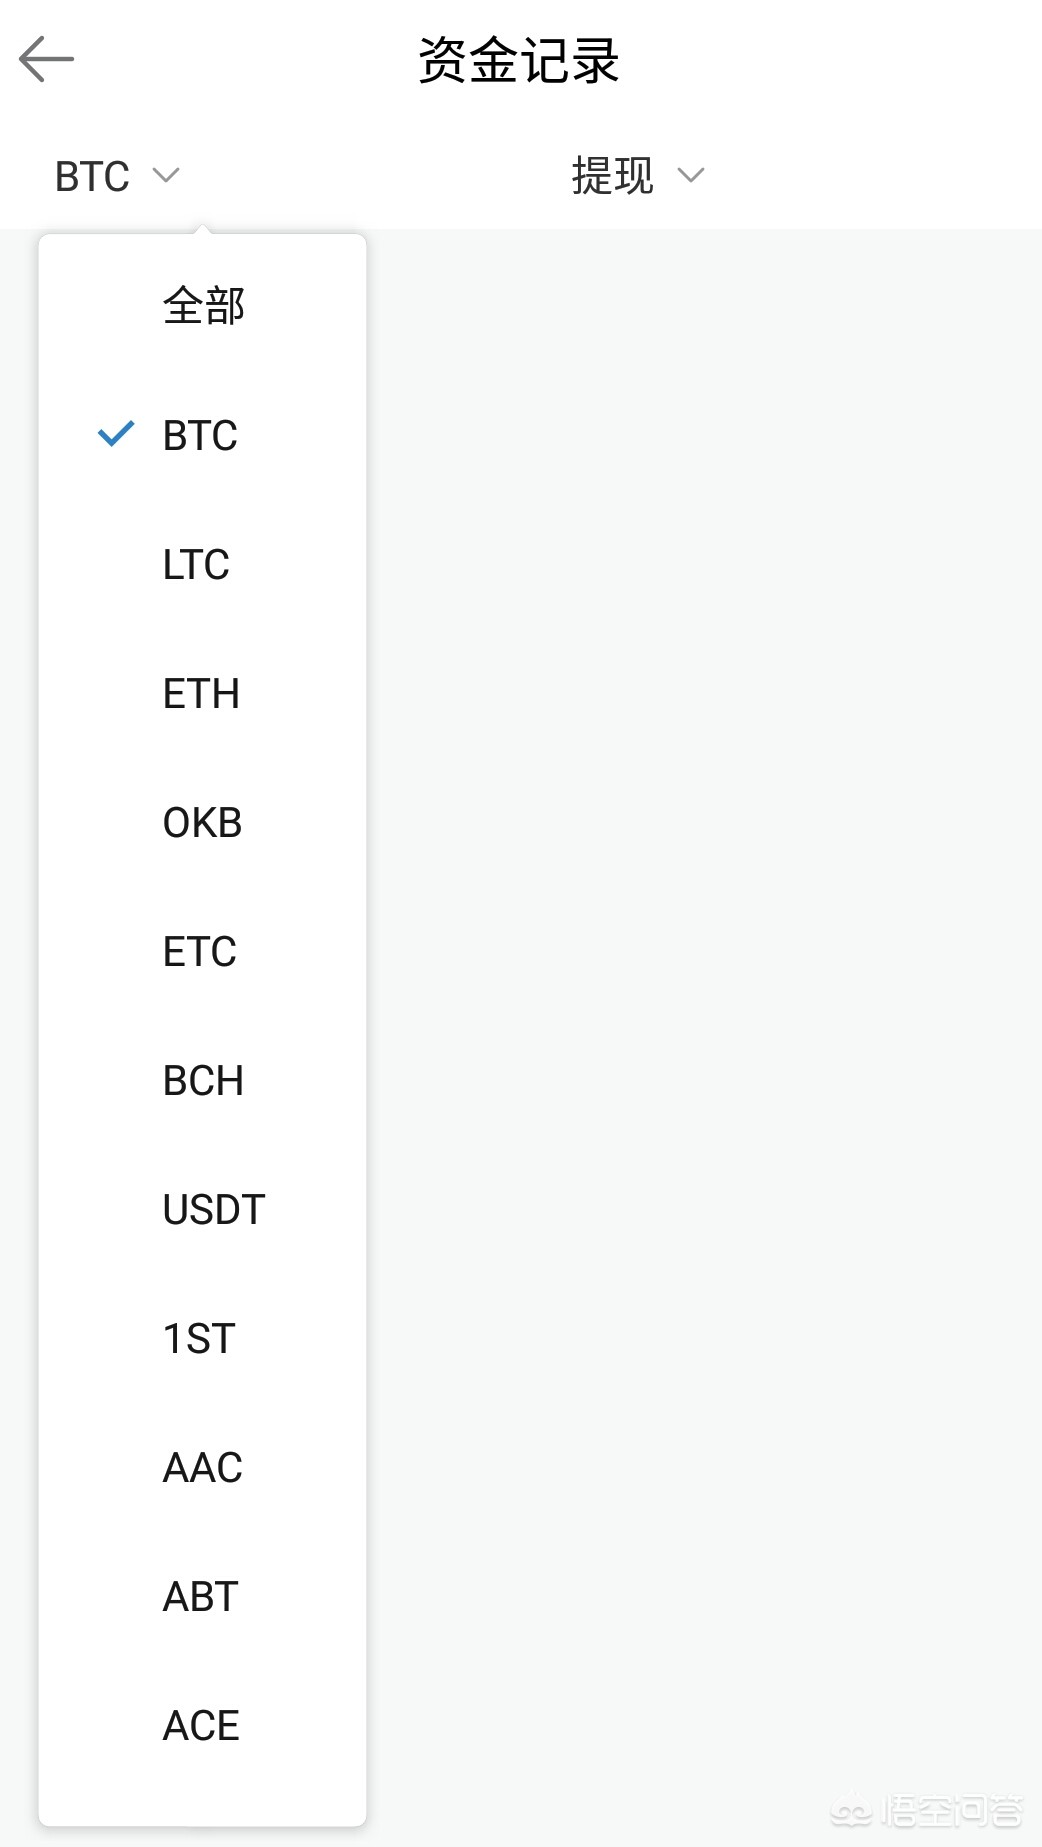
Task: Click the 悟空问答 watermark logo
Action: click(x=928, y=1810)
